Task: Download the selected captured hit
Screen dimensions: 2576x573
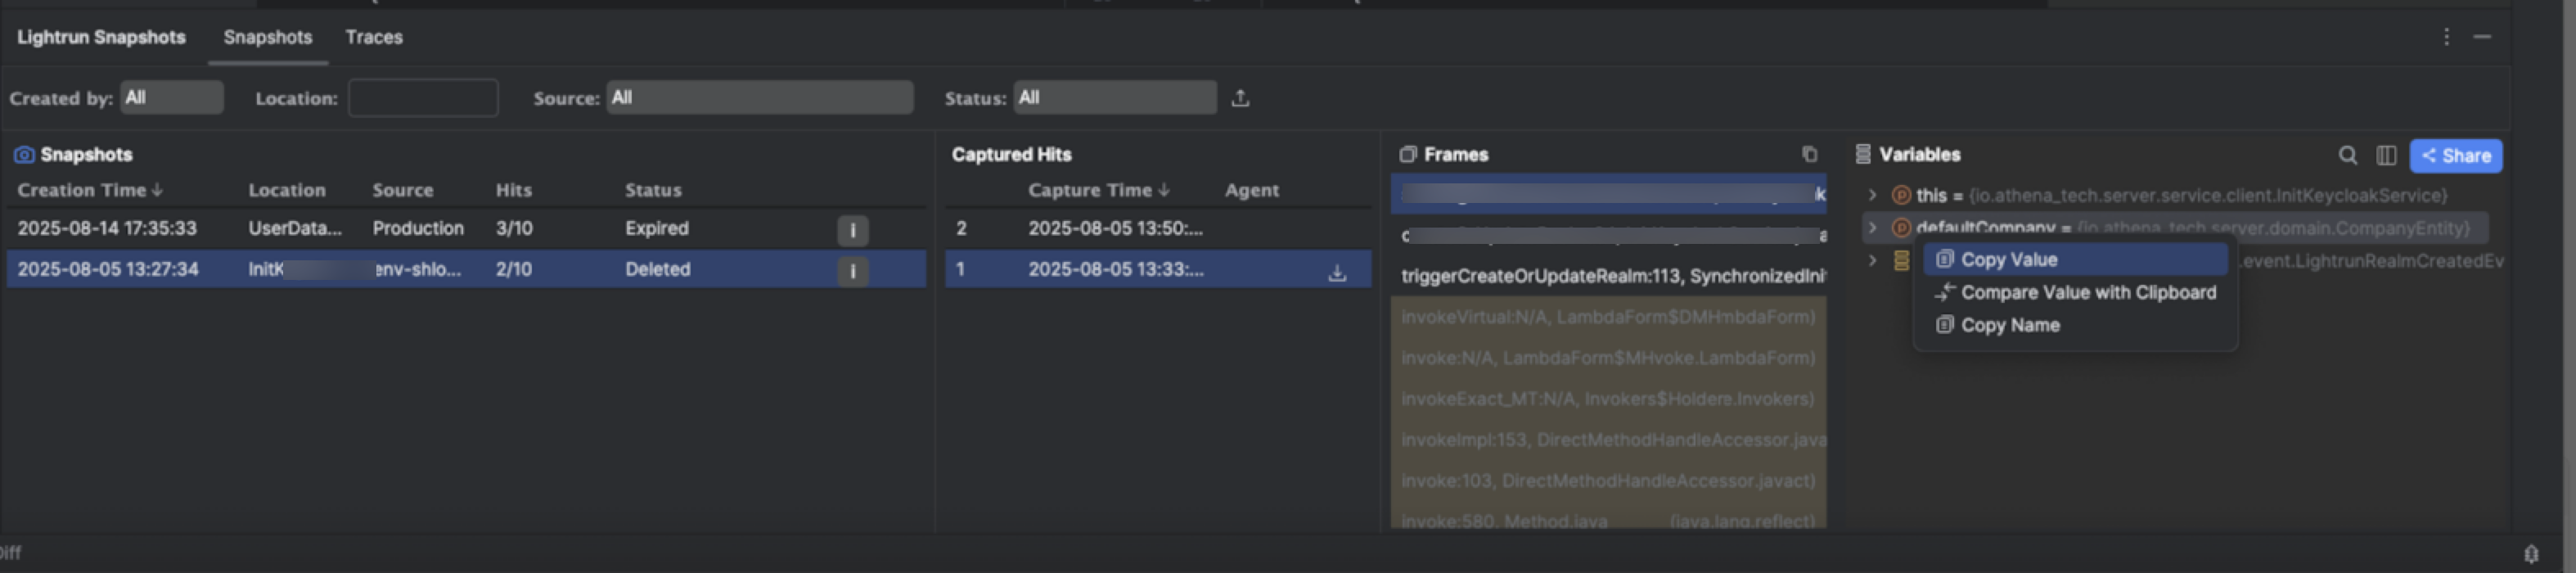Action: click(x=1336, y=272)
